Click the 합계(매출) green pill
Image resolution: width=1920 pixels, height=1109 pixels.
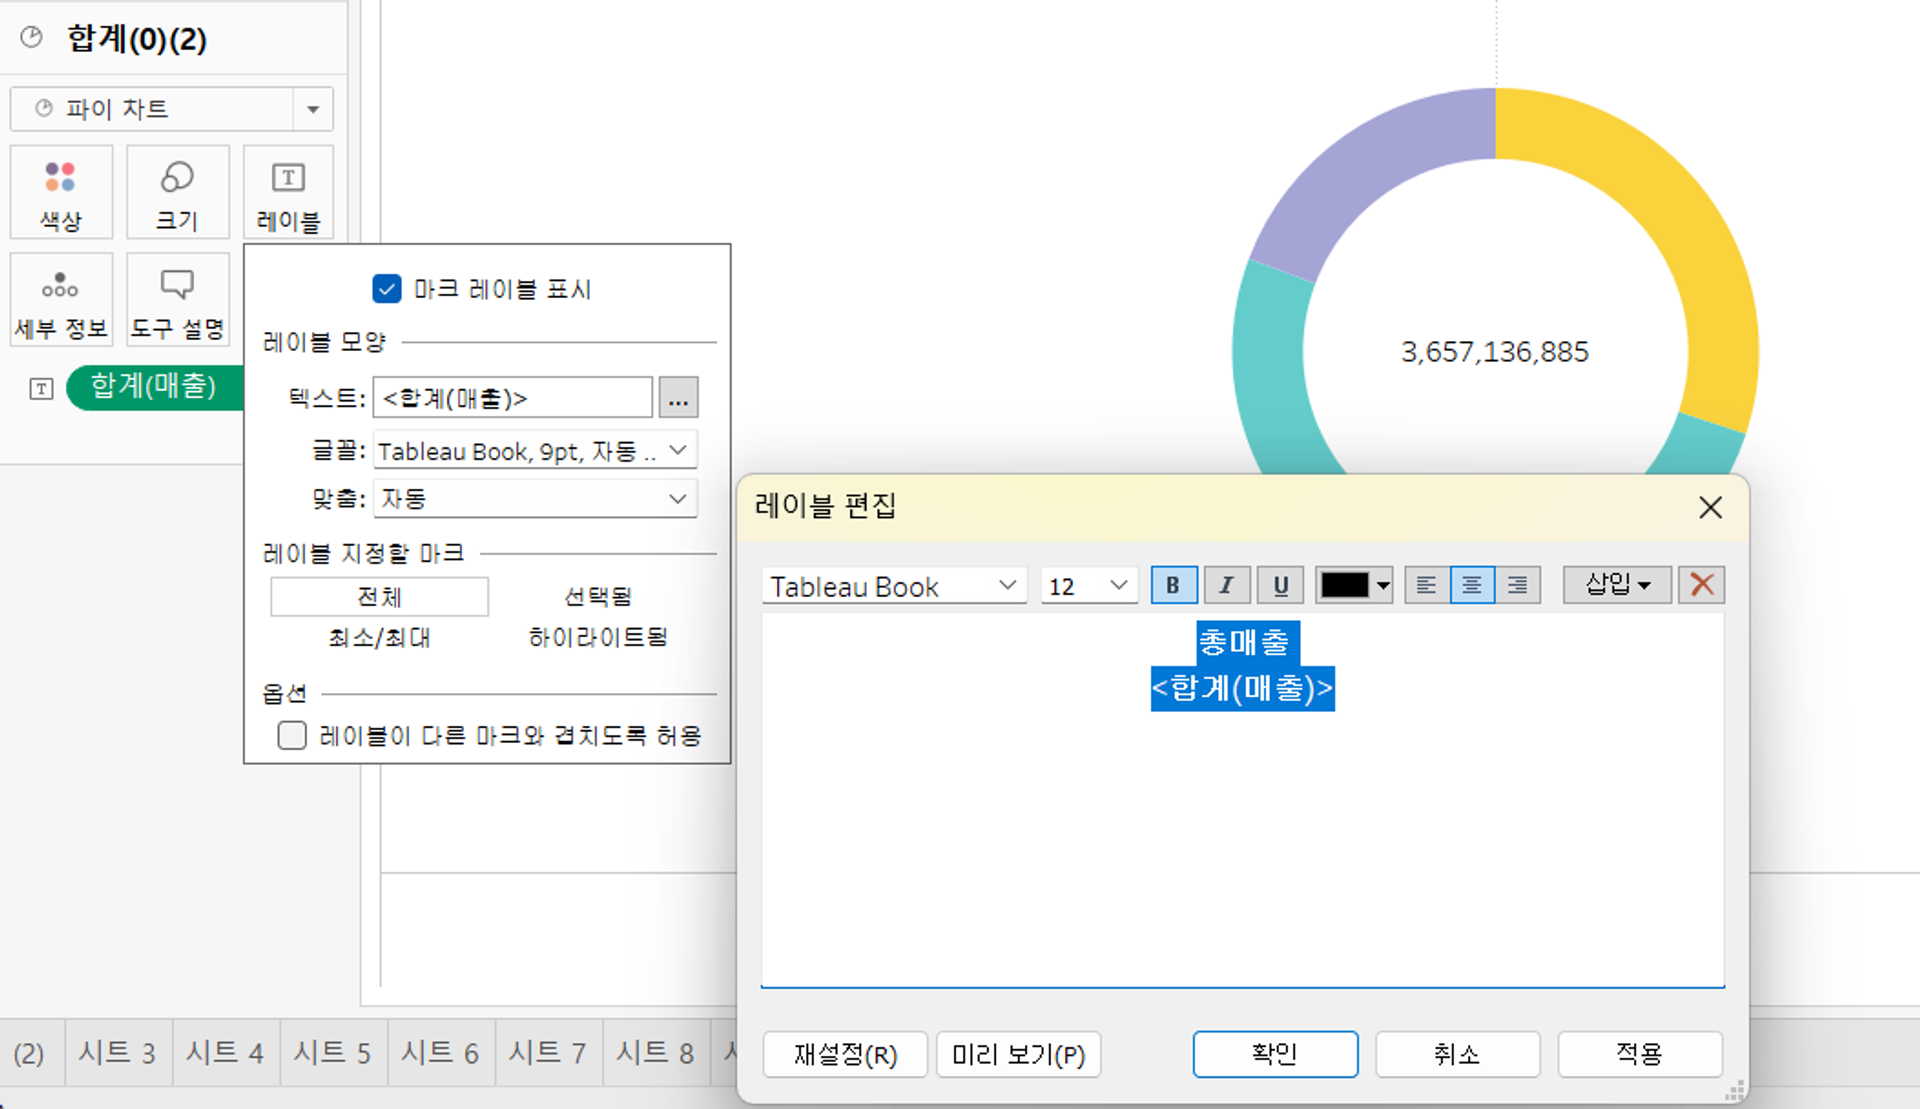[x=155, y=388]
